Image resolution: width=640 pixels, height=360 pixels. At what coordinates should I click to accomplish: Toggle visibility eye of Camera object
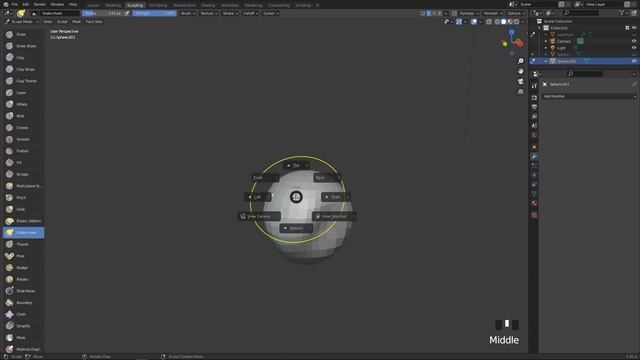point(634,41)
